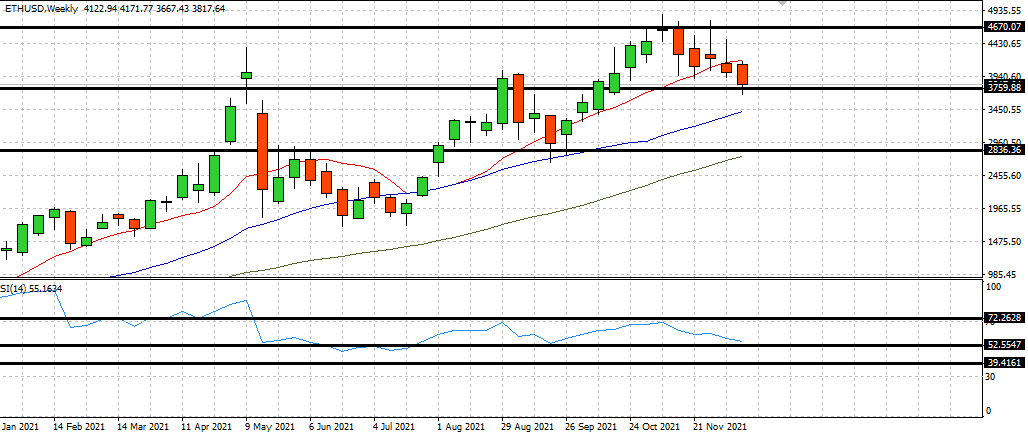
Task: Select the 4670.07 horizontal resistance line label
Action: tap(1003, 29)
